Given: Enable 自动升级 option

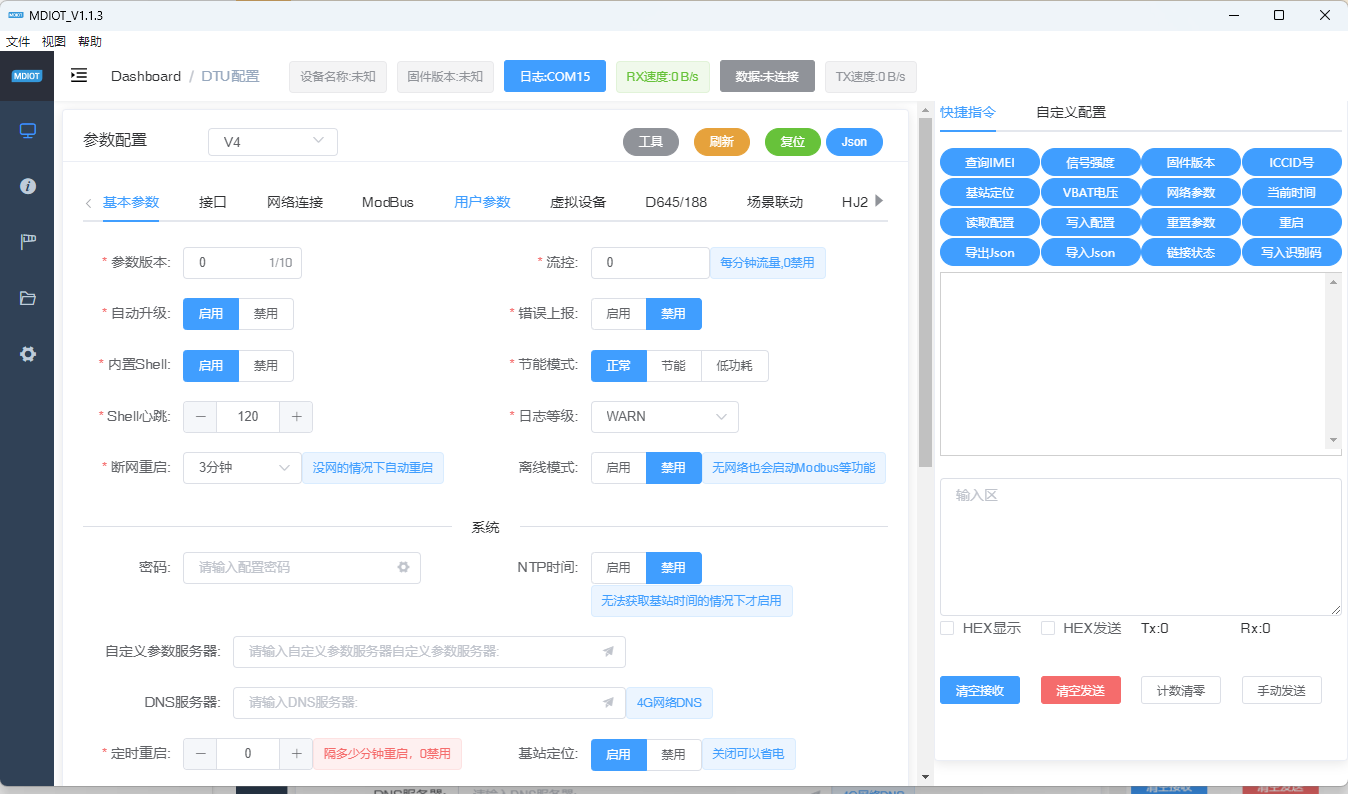Looking at the screenshot, I should pyautogui.click(x=211, y=314).
